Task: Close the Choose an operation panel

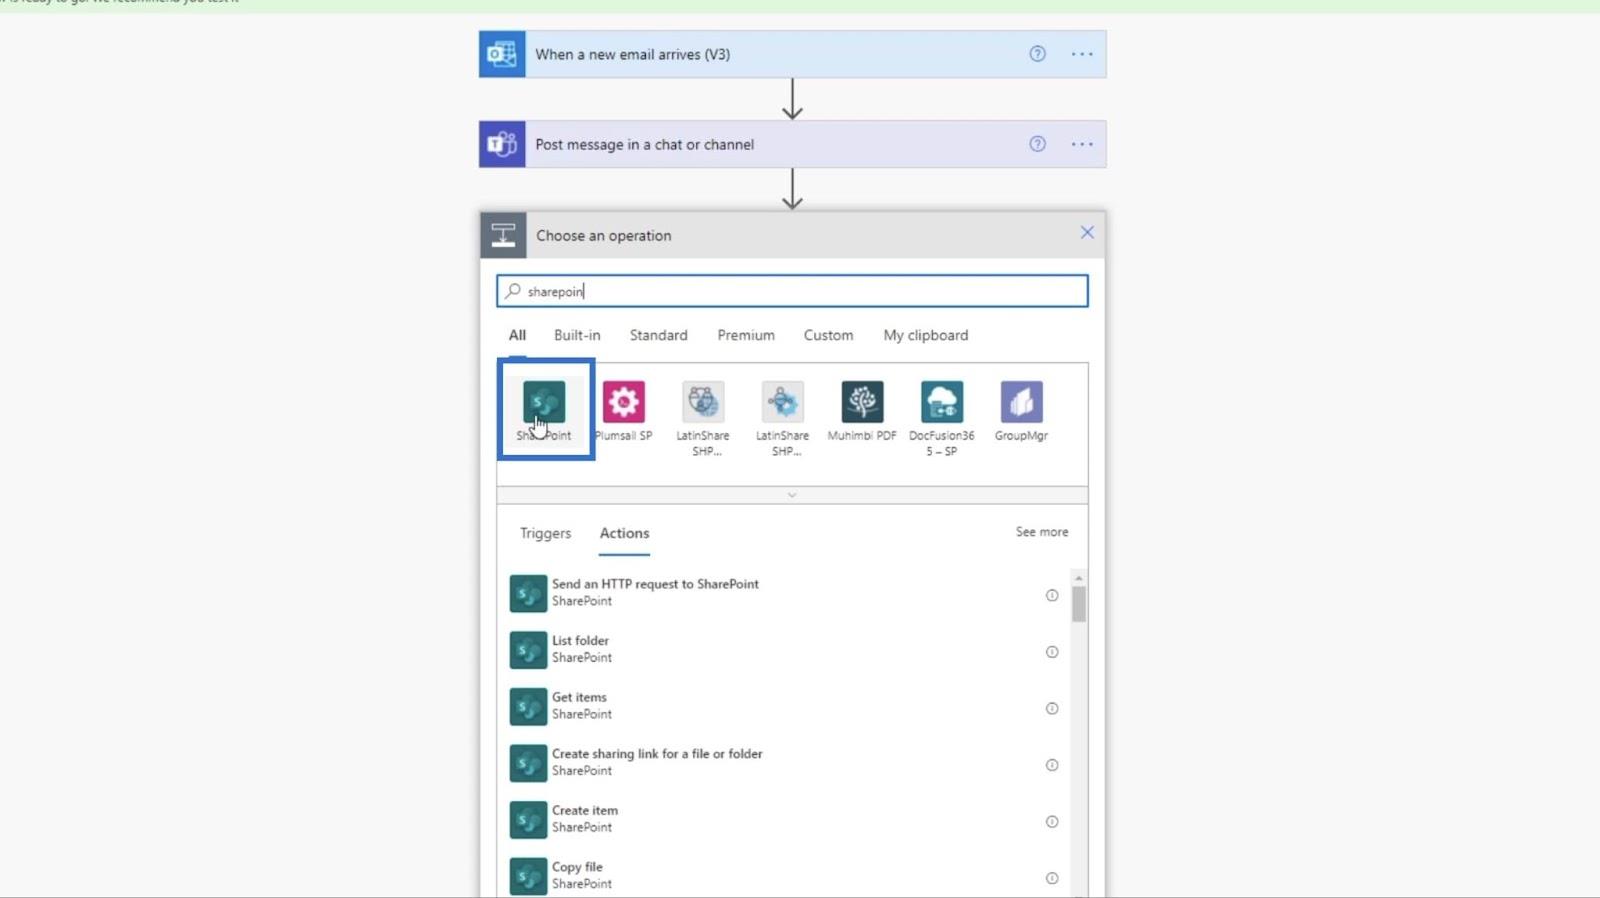Action: coord(1087,233)
